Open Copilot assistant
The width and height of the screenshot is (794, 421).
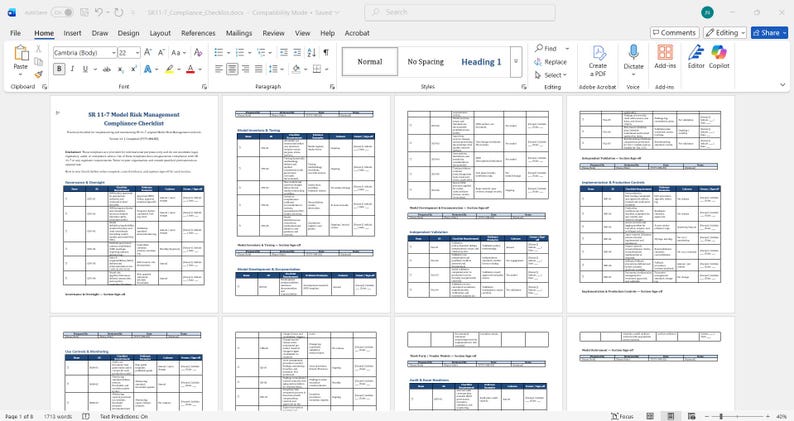[x=719, y=57]
